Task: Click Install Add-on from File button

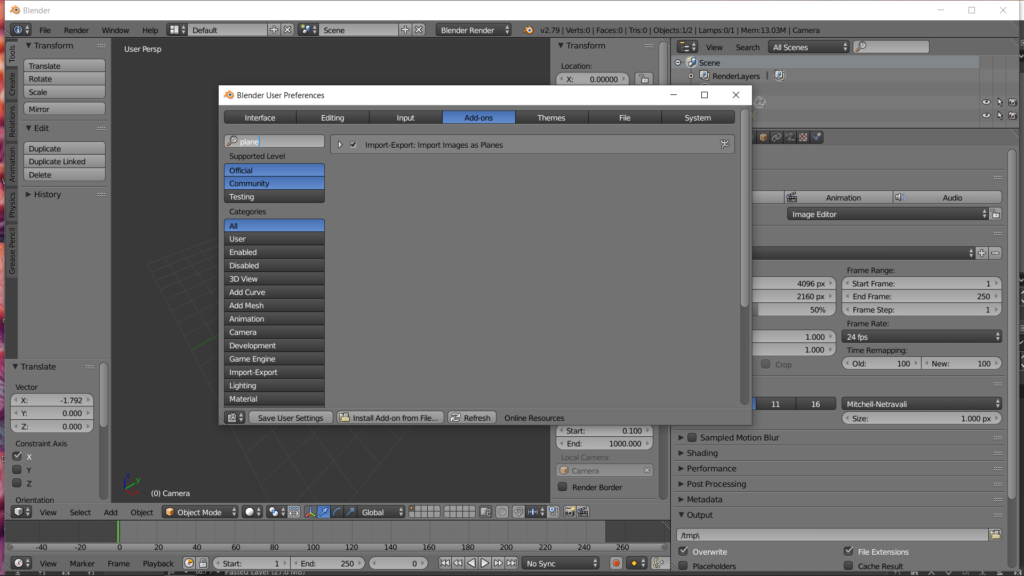Action: [390, 418]
